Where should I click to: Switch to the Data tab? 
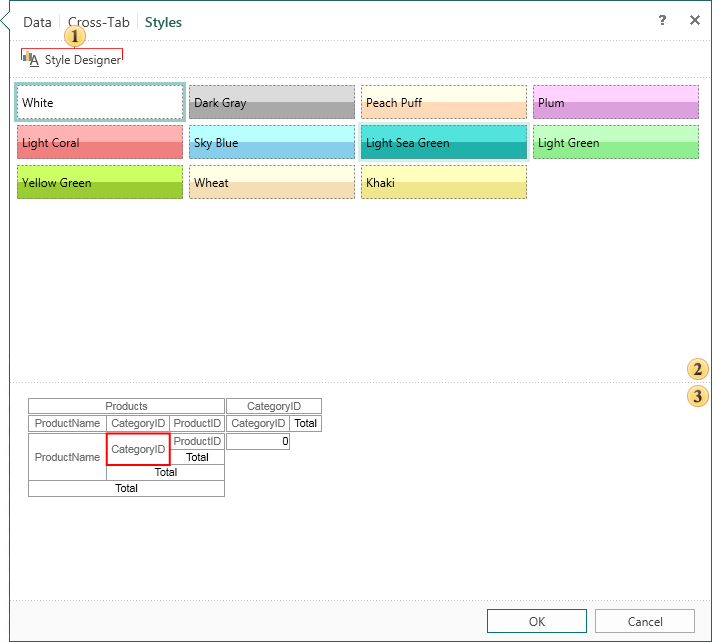tap(37, 22)
